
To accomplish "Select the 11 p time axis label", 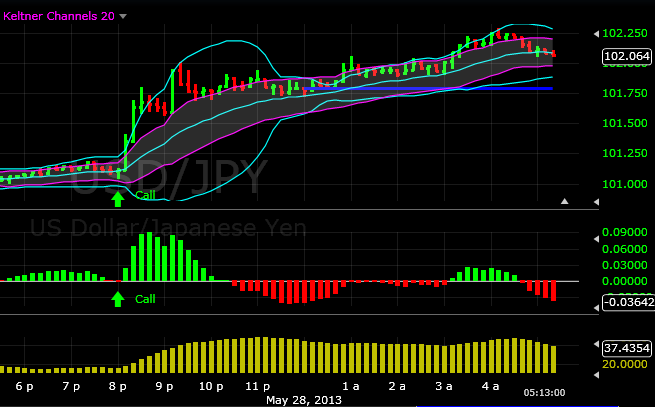I will [258, 386].
